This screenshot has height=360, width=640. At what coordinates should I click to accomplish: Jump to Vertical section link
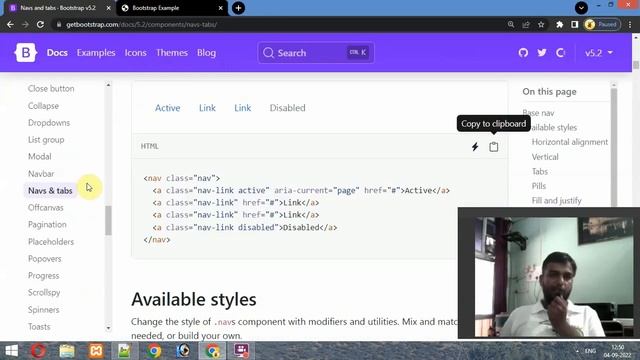(545, 157)
